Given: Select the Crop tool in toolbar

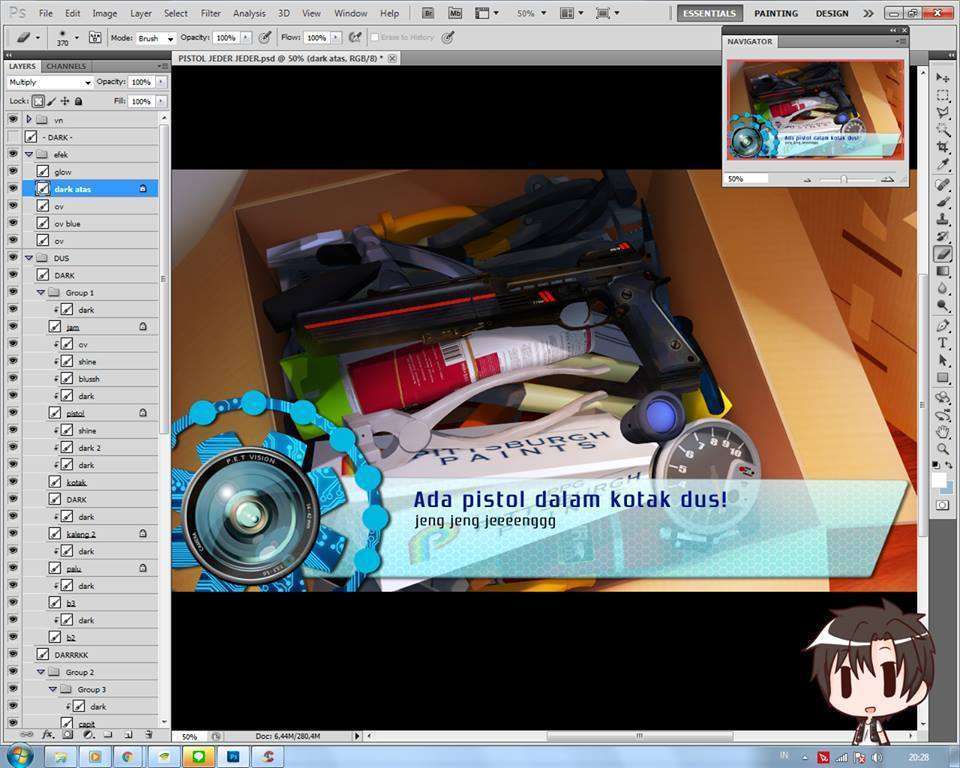Looking at the screenshot, I should [x=942, y=147].
